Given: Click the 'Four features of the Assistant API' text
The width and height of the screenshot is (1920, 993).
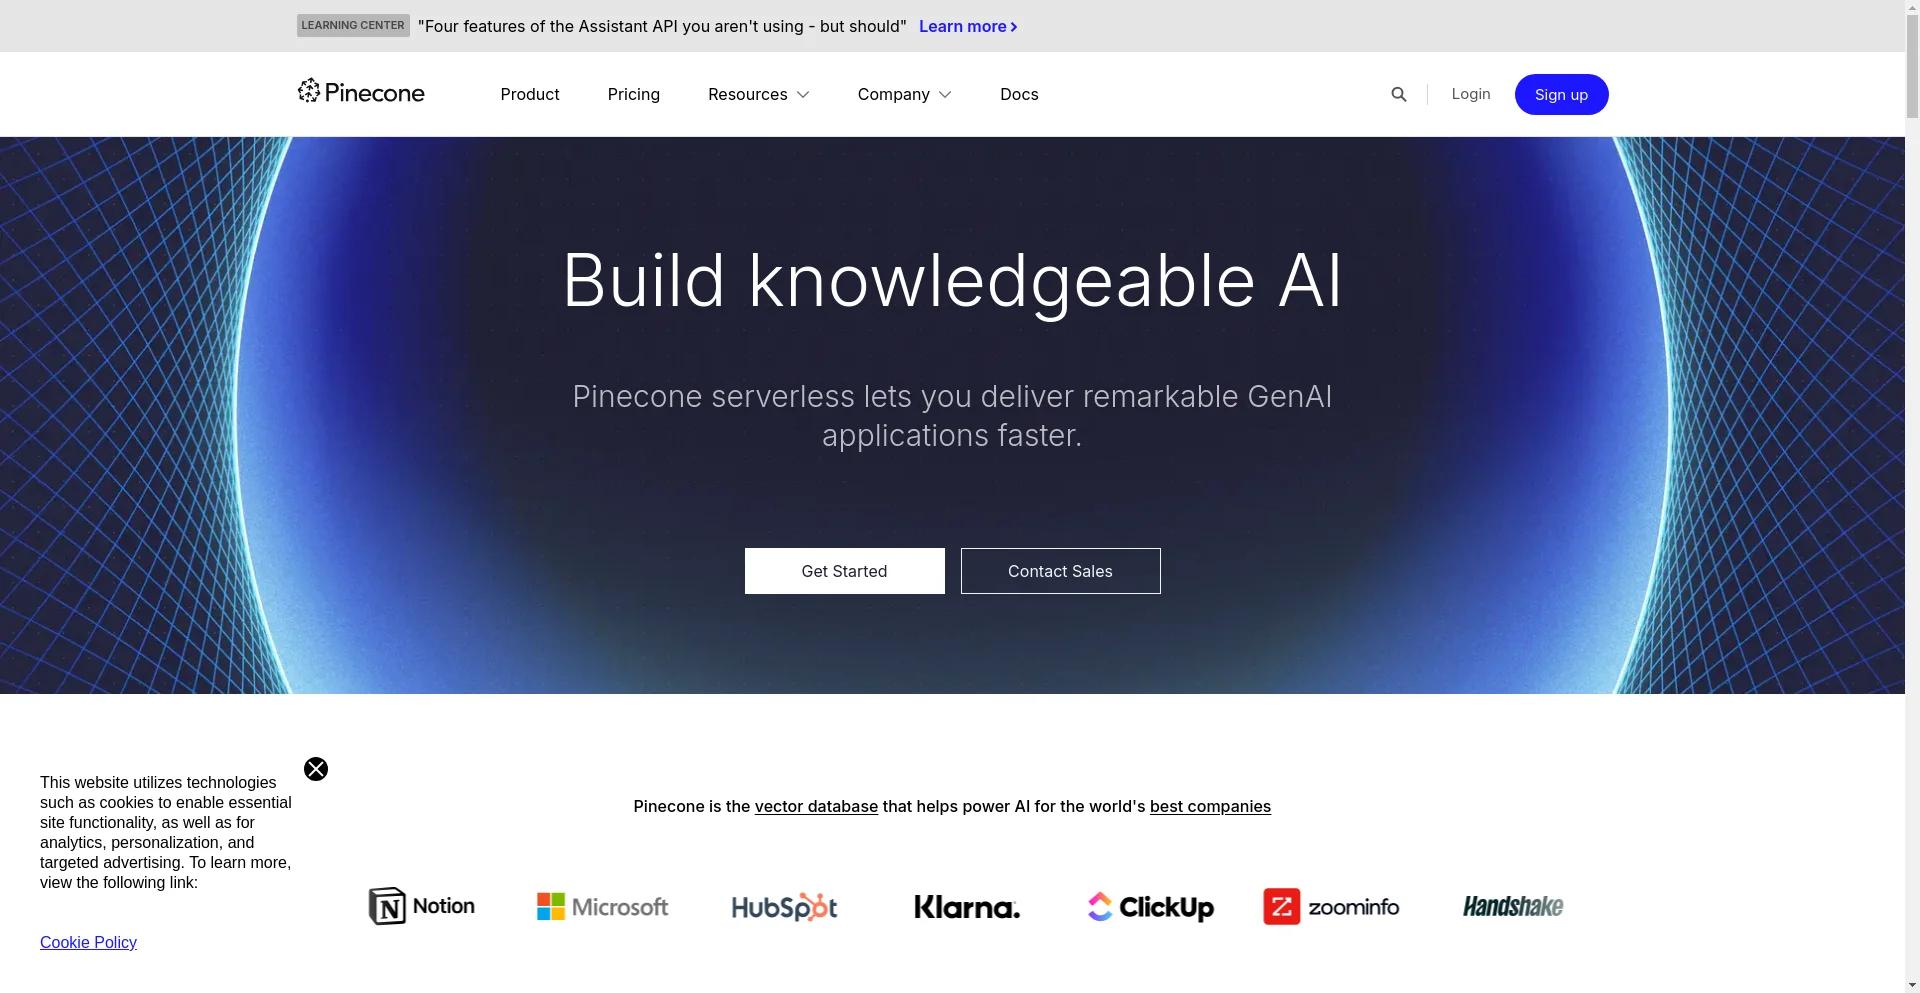Looking at the screenshot, I should [x=662, y=26].
